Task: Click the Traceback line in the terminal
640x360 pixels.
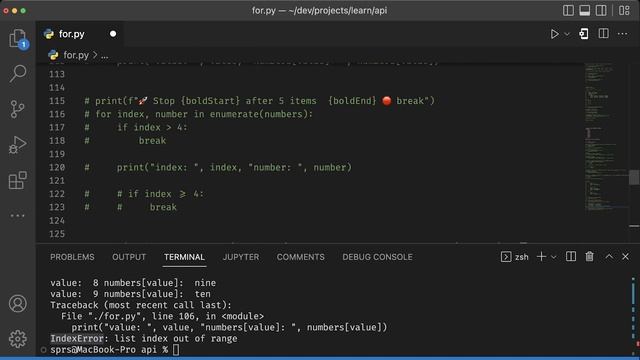Action: pyautogui.click(x=141, y=305)
